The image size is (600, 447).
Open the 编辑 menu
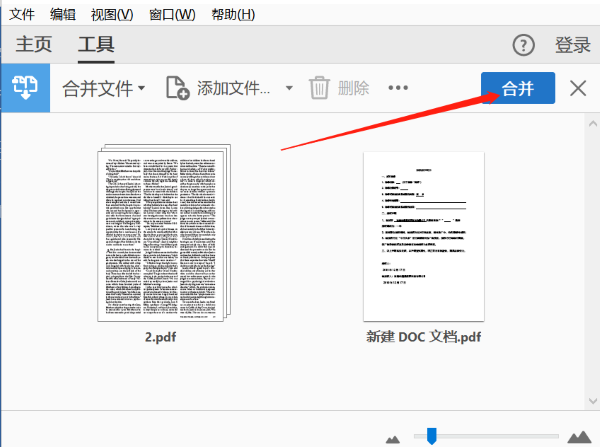(62, 14)
